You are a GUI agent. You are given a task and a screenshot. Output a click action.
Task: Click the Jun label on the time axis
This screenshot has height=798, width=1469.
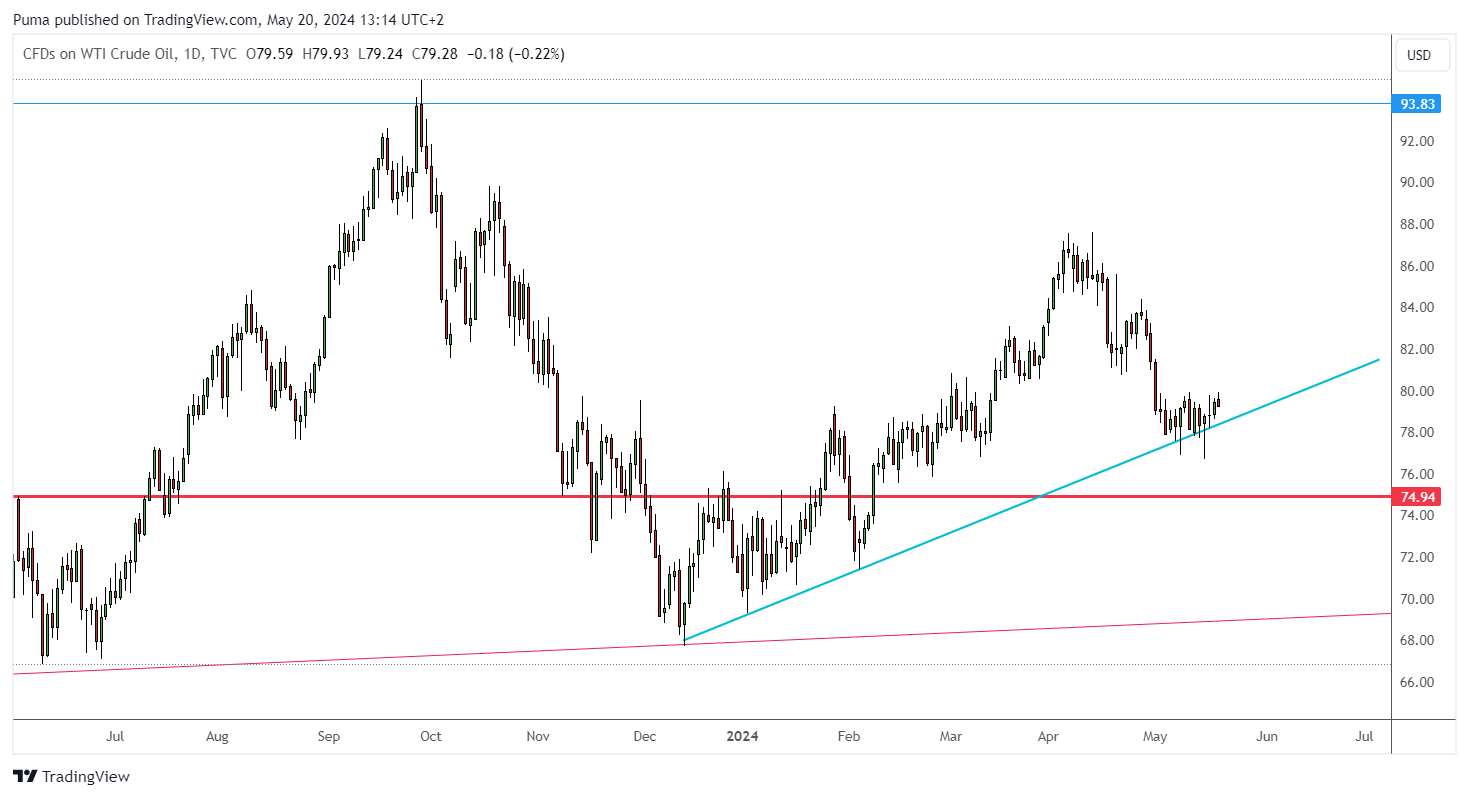coord(1267,737)
